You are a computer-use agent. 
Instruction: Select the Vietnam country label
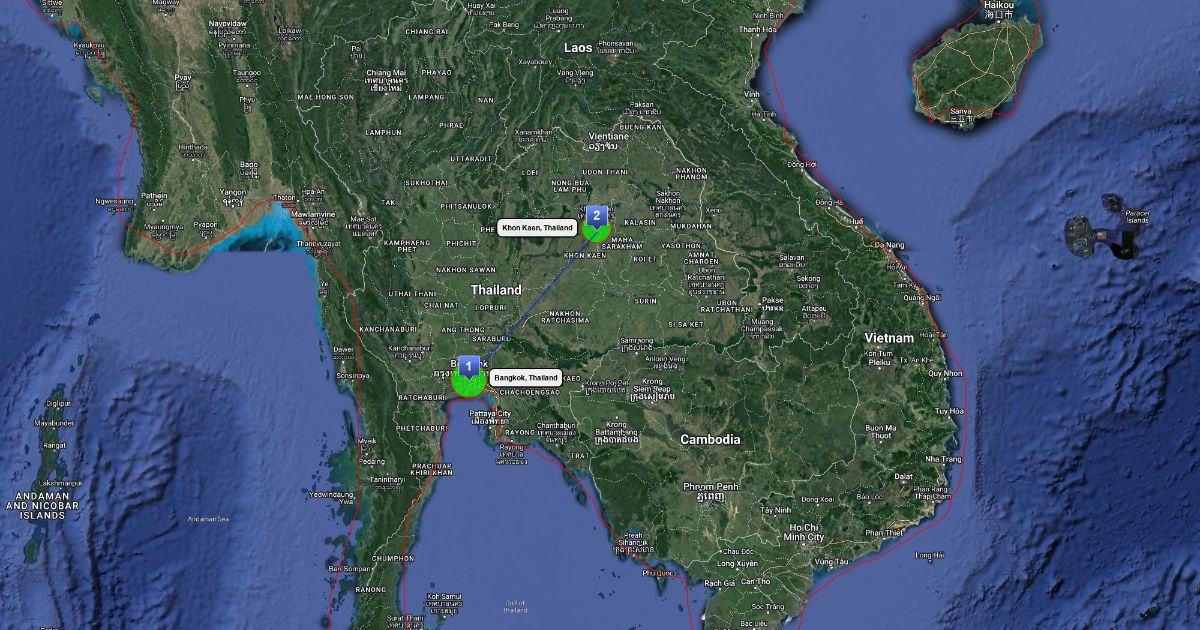(889, 338)
